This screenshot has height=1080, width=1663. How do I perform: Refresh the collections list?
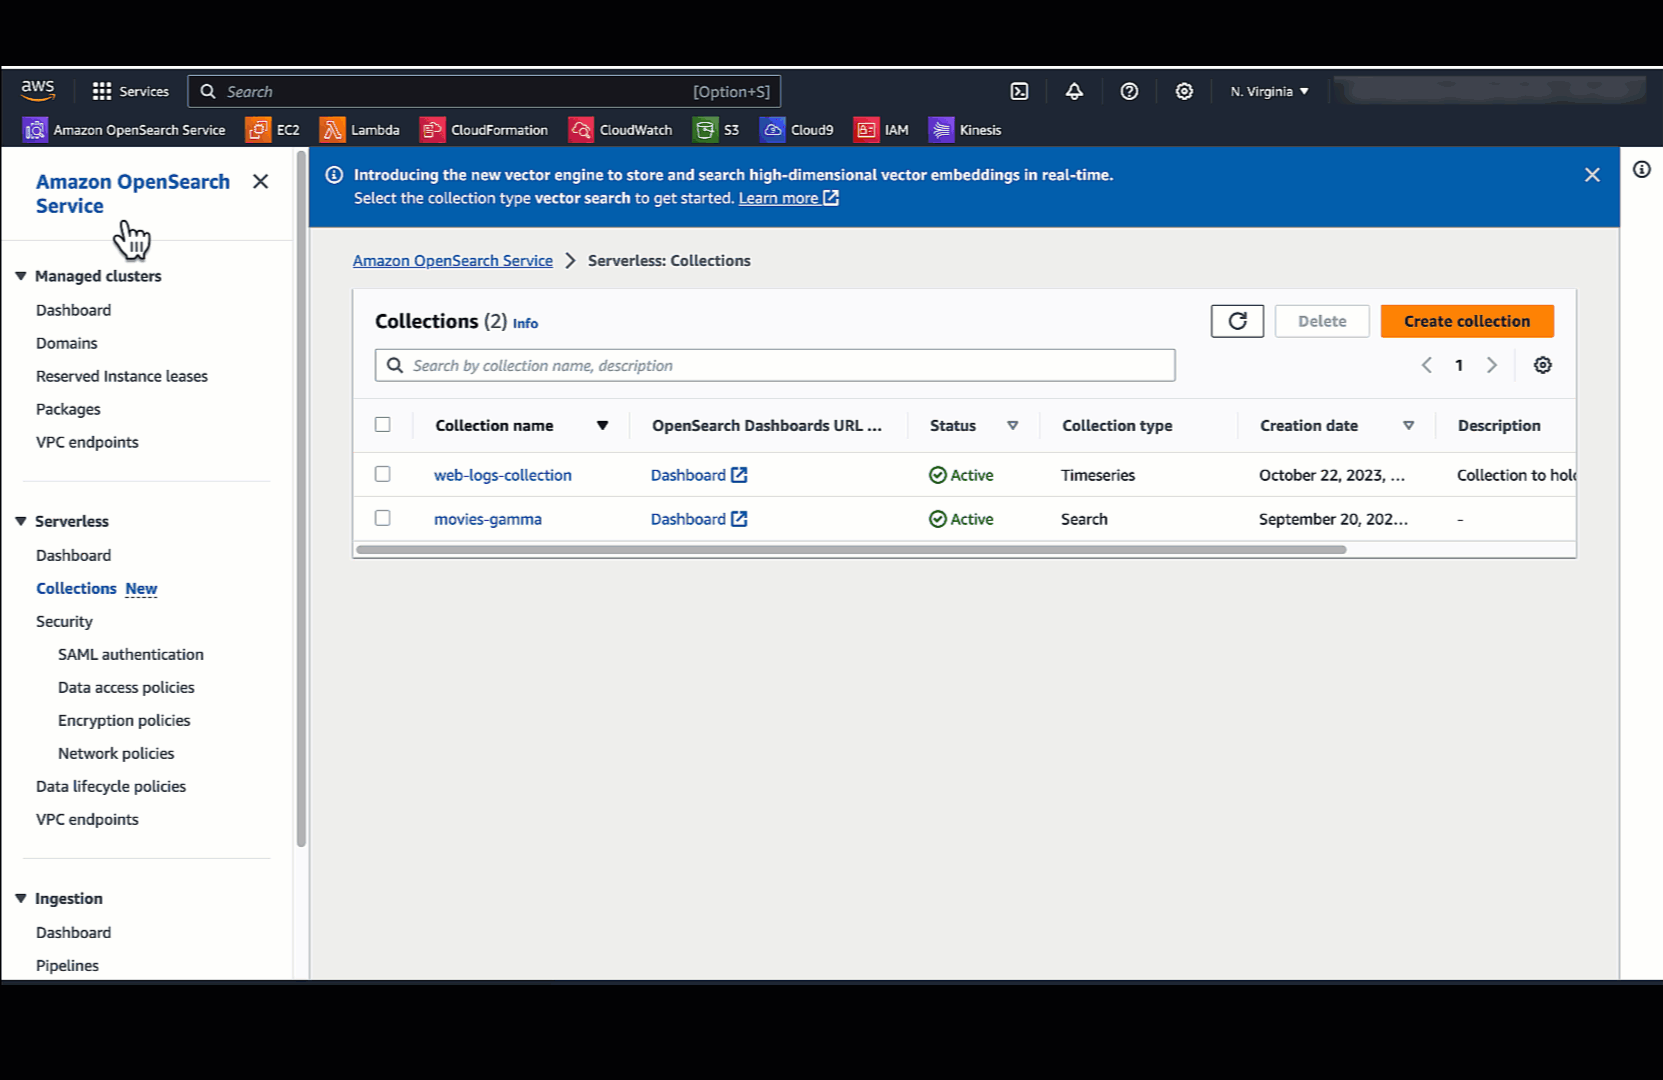(1237, 321)
